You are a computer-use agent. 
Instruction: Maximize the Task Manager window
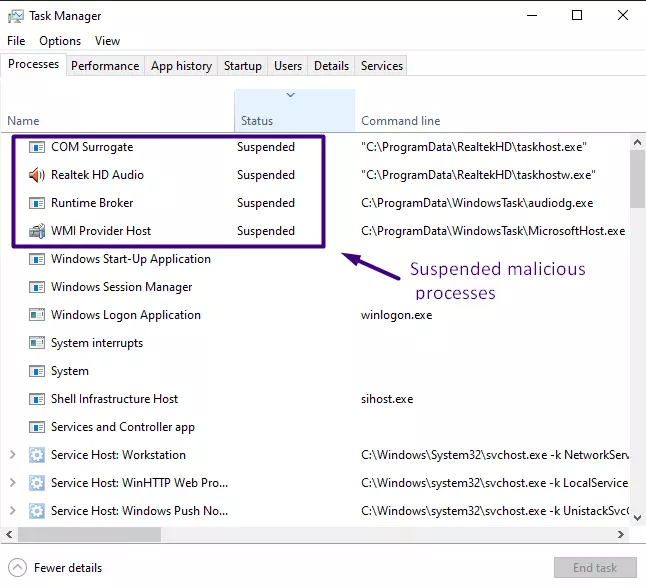(577, 16)
